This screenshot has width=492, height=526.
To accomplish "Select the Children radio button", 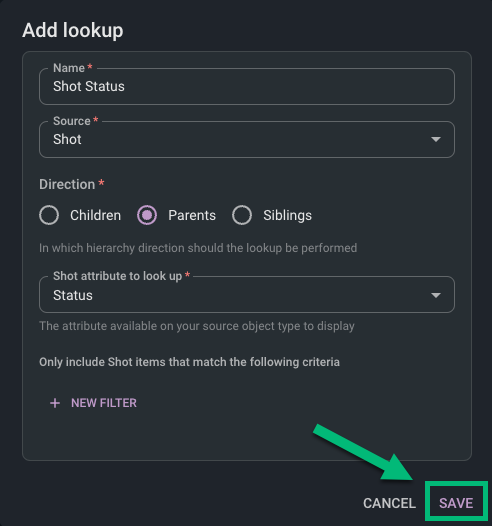I will [49, 215].
